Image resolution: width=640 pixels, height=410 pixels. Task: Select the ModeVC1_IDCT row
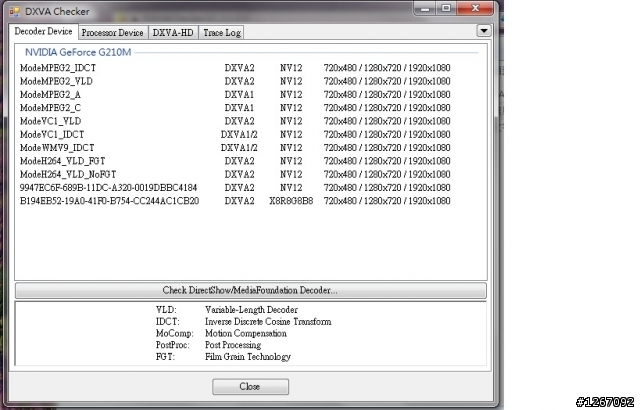pyautogui.click(x=235, y=134)
